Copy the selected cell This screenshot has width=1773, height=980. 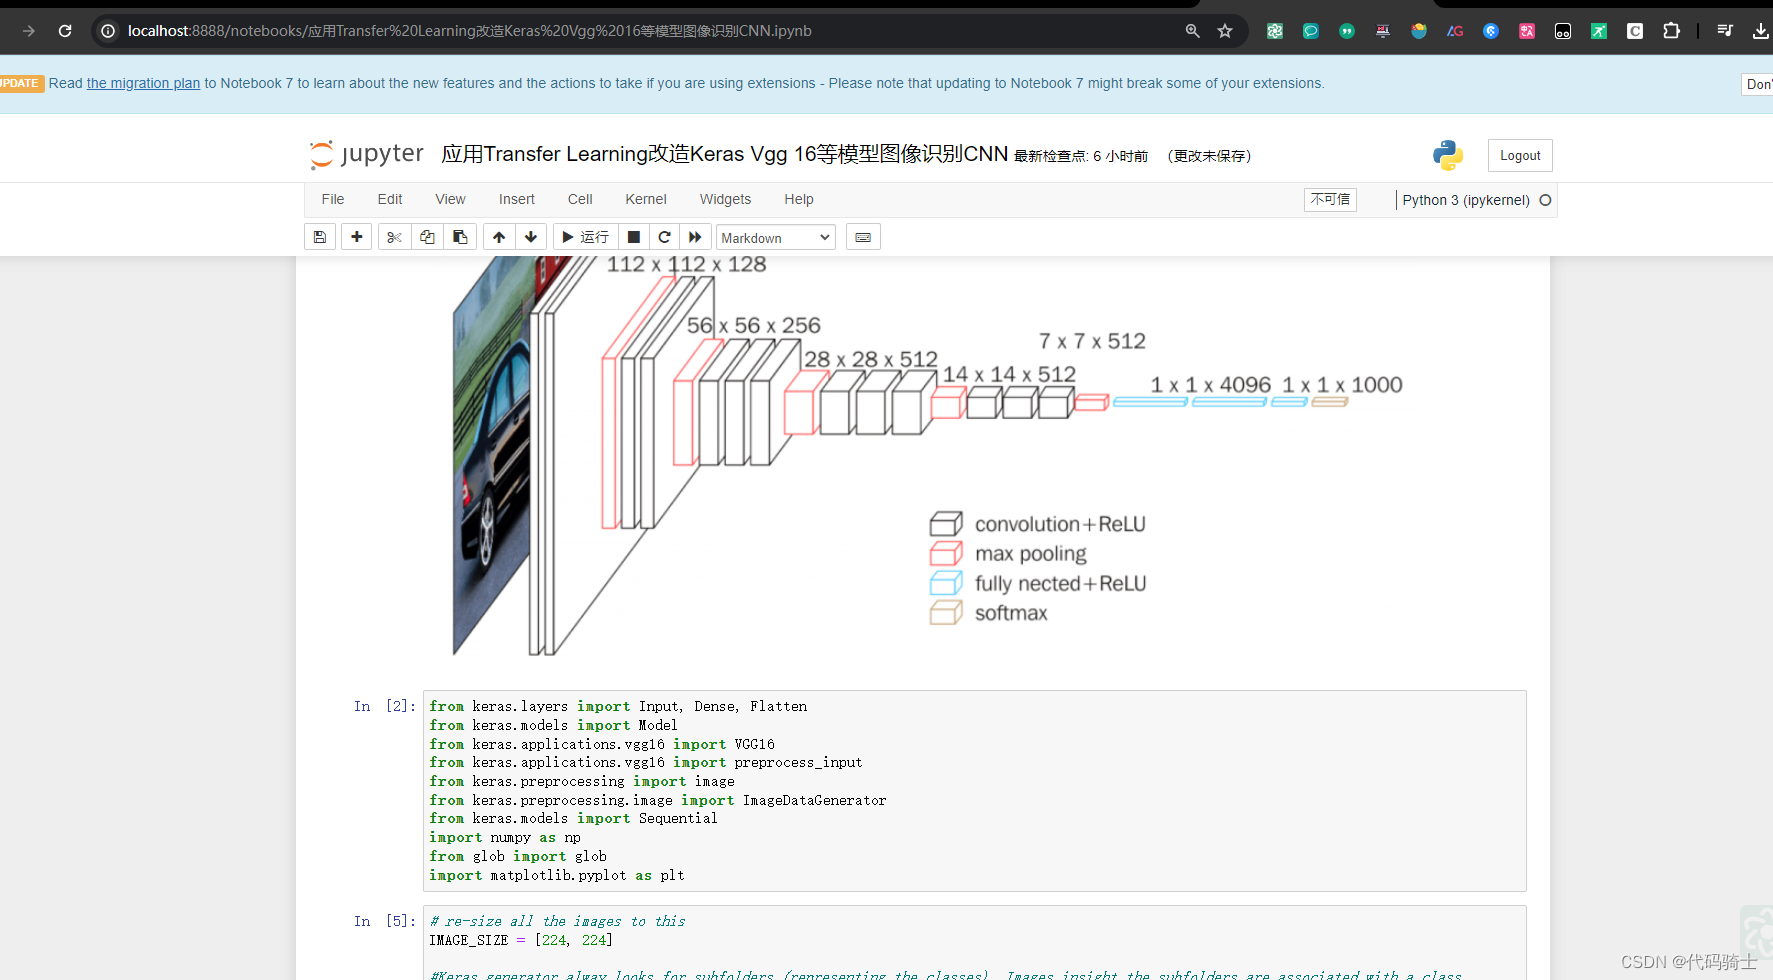click(427, 237)
